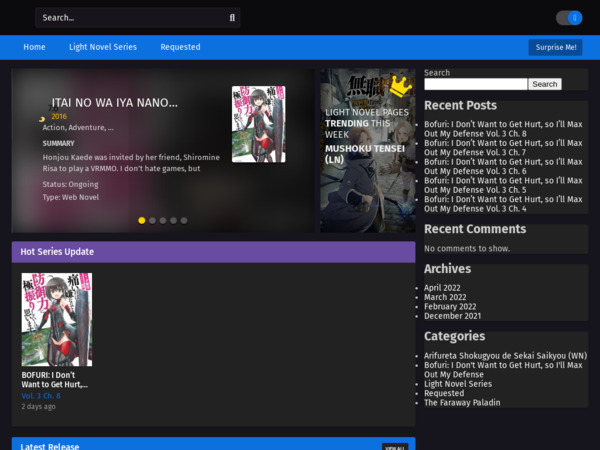This screenshot has width=600, height=450.
Task: Click the yellow crown trending icon
Action: (x=400, y=86)
